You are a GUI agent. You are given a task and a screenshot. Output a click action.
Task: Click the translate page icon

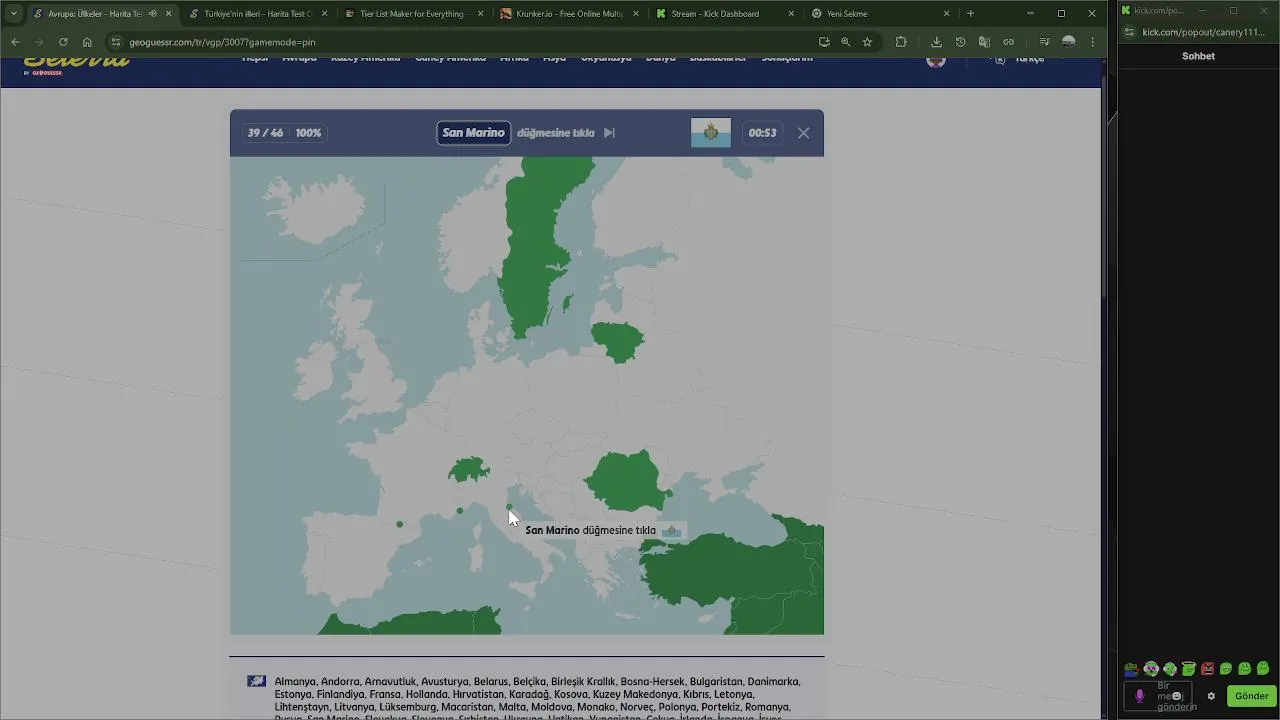click(984, 42)
